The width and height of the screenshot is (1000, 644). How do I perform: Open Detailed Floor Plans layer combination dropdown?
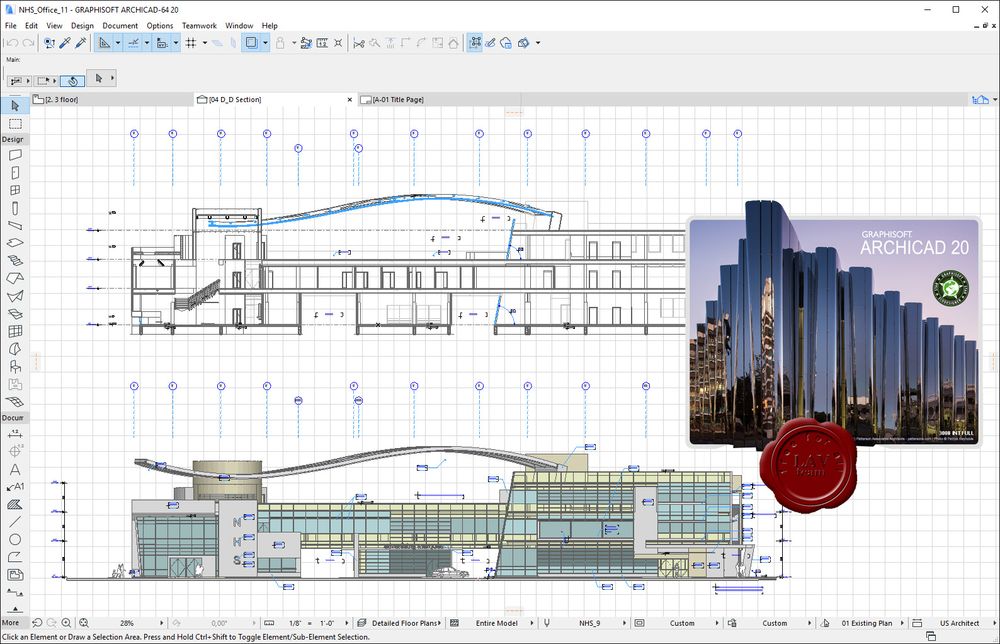(x=439, y=623)
